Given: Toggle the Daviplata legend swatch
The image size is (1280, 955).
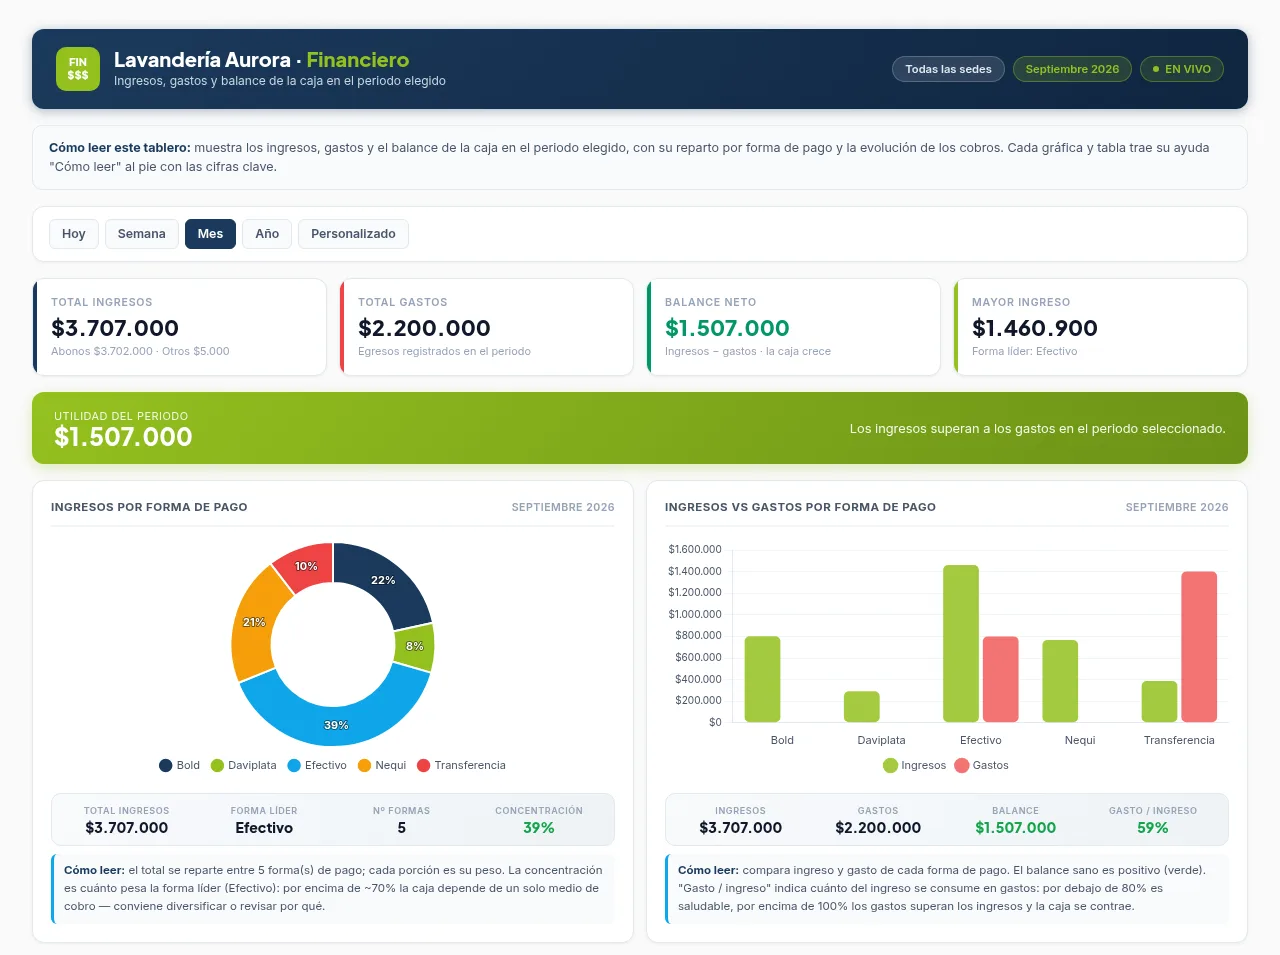Looking at the screenshot, I should click(x=217, y=766).
